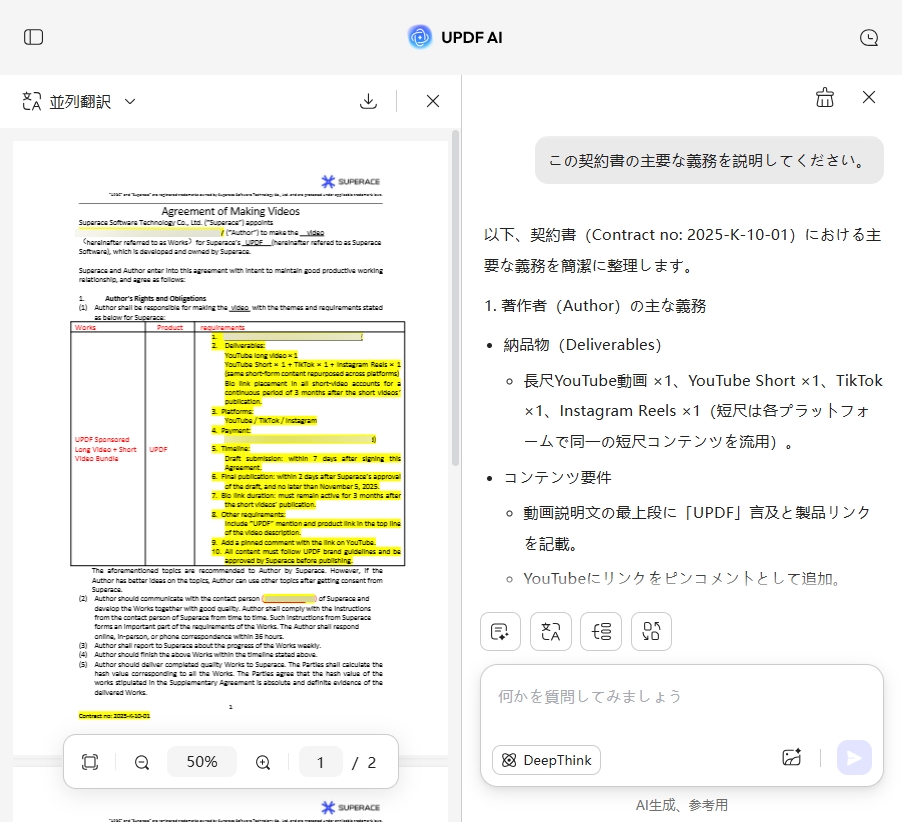Image resolution: width=902 pixels, height=822 pixels.
Task: Close the translation preview panel
Action: (x=432, y=101)
